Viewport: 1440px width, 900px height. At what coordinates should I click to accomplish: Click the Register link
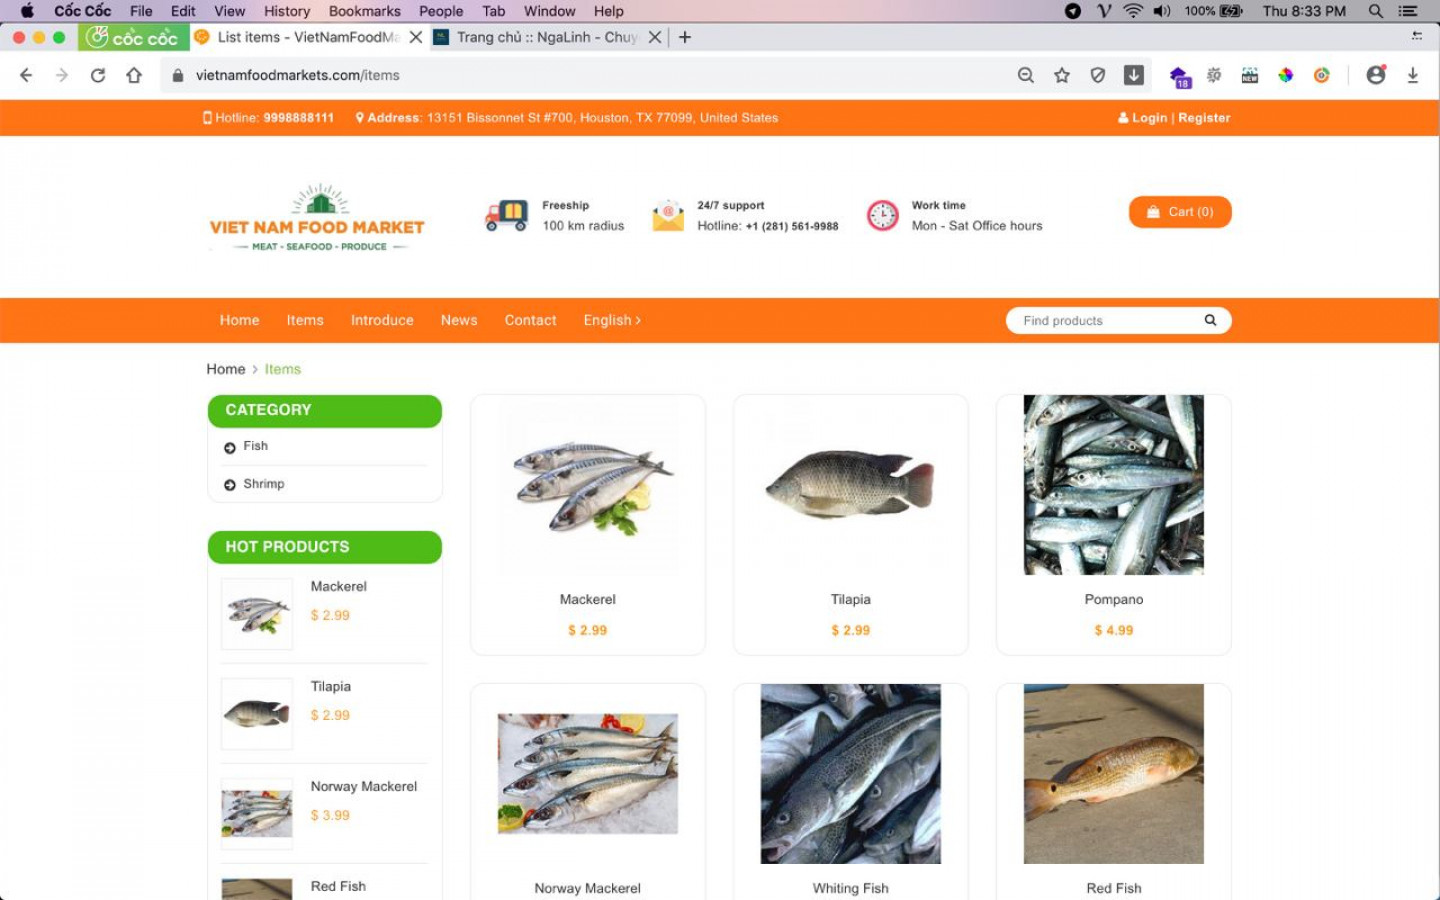[1204, 118]
